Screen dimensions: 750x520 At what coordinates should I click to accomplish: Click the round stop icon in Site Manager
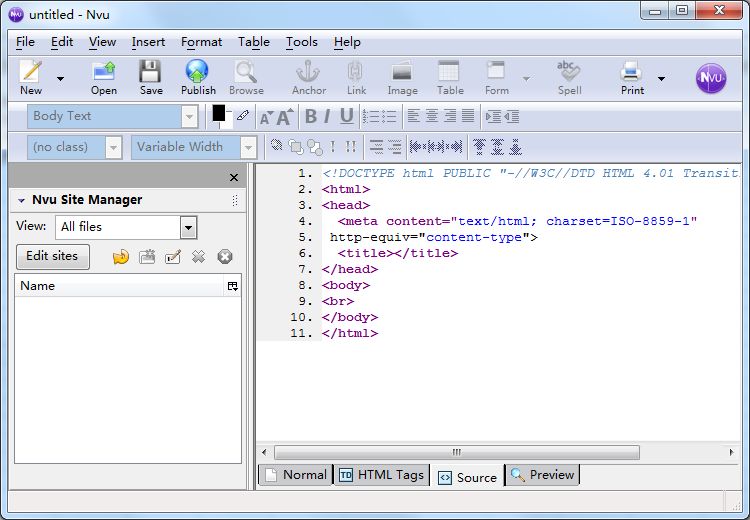click(225, 257)
